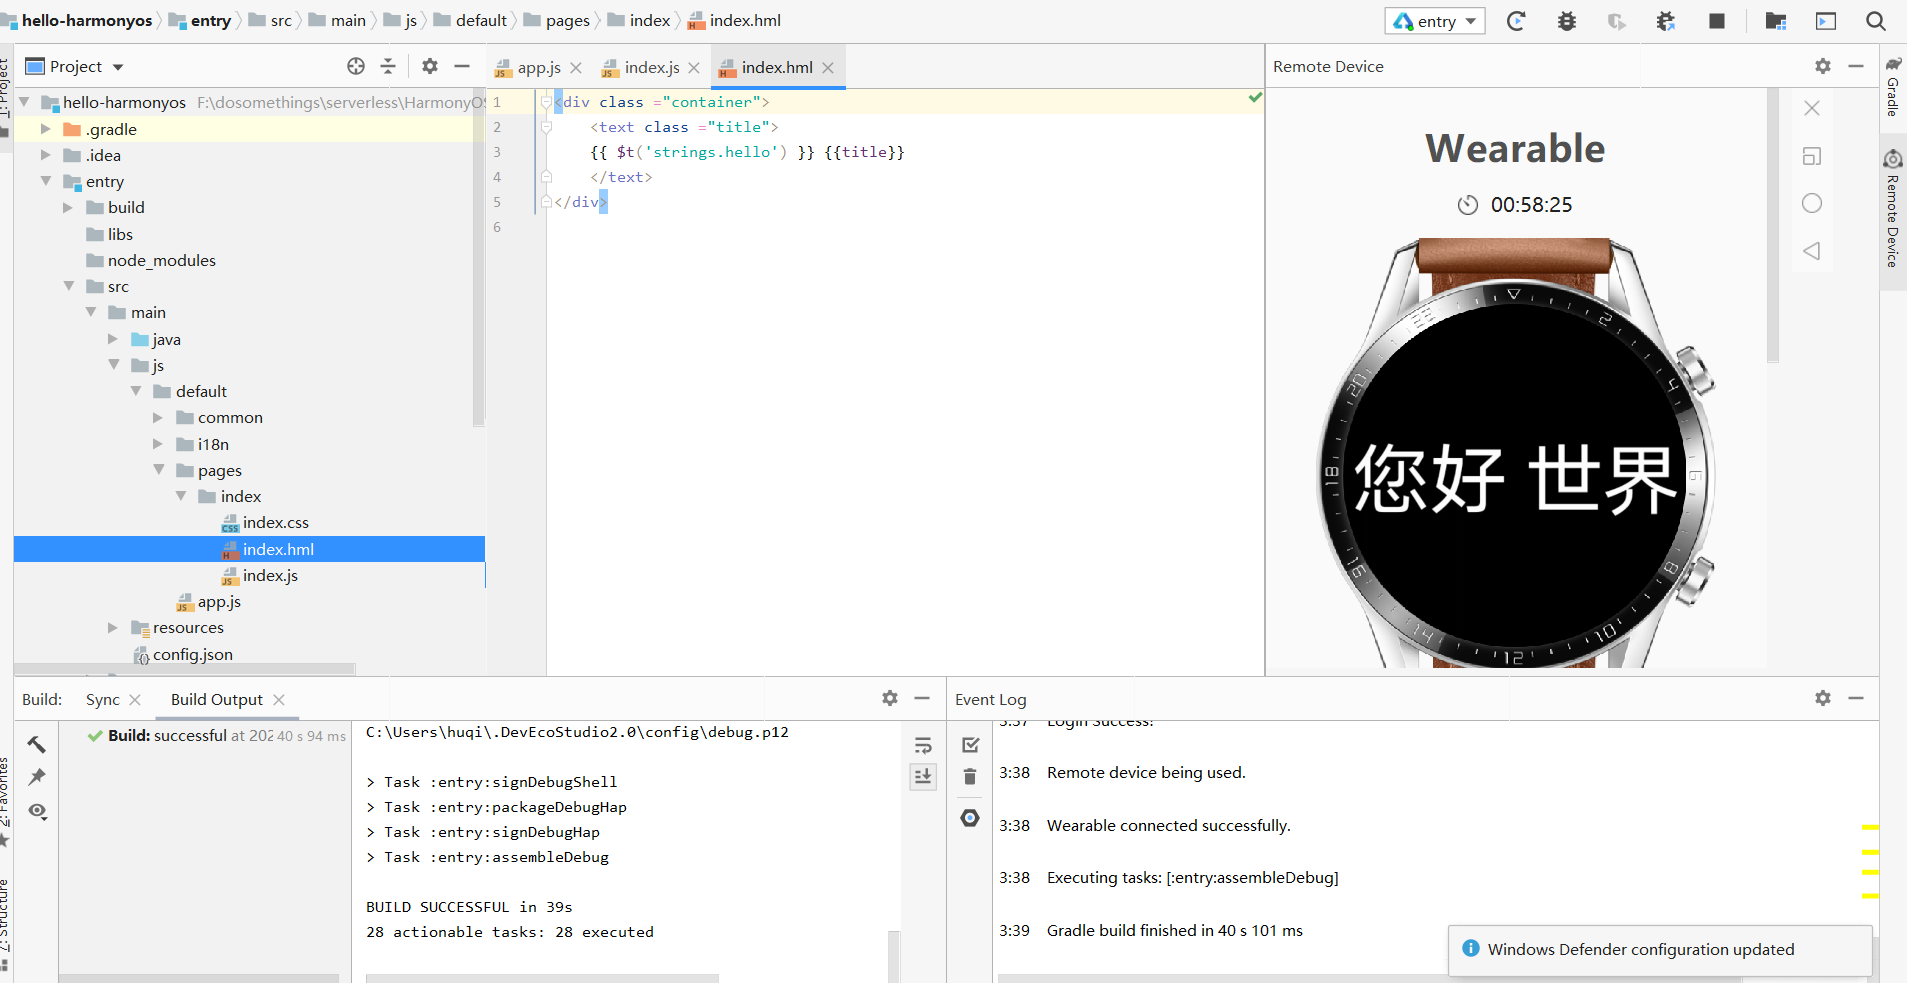Open Search Everywhere magnifier
1907x983 pixels.
coord(1876,21)
